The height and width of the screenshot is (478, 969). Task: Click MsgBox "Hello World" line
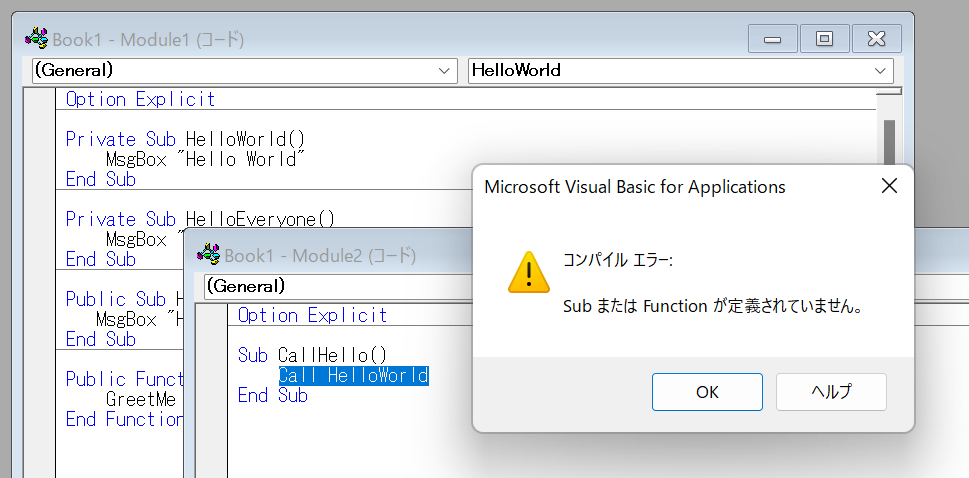pyautogui.click(x=206, y=160)
